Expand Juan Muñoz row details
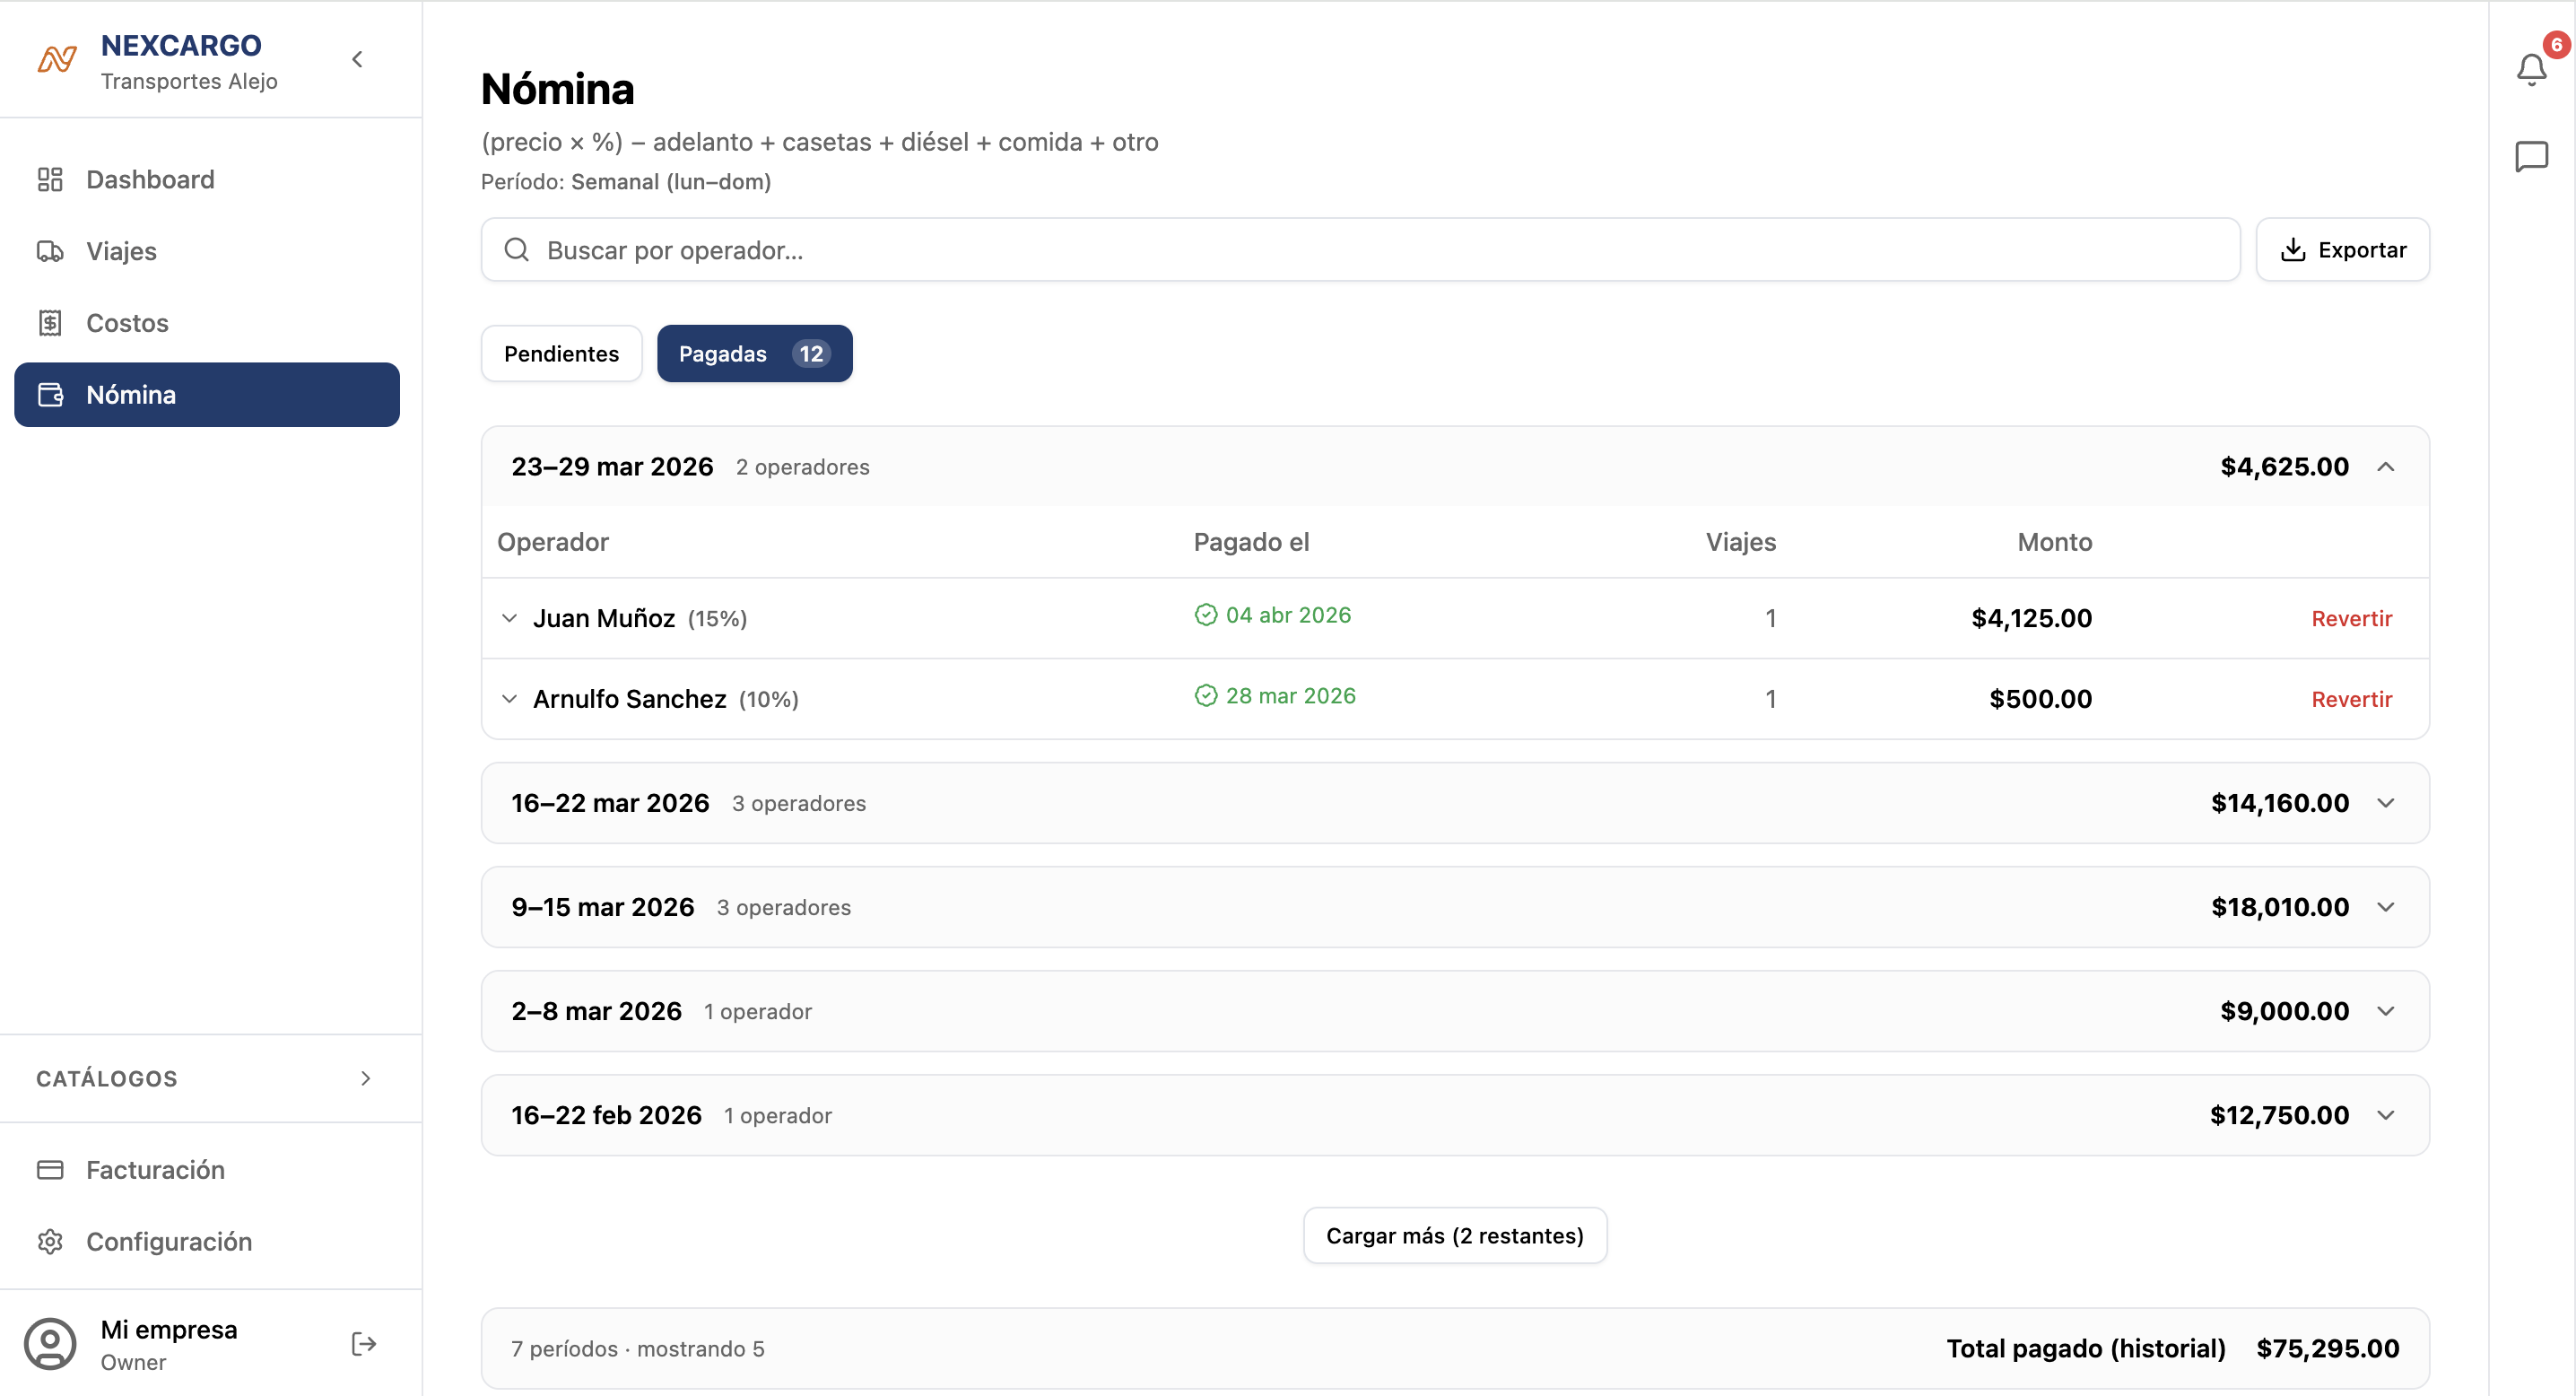Image resolution: width=2576 pixels, height=1396 pixels. point(509,618)
